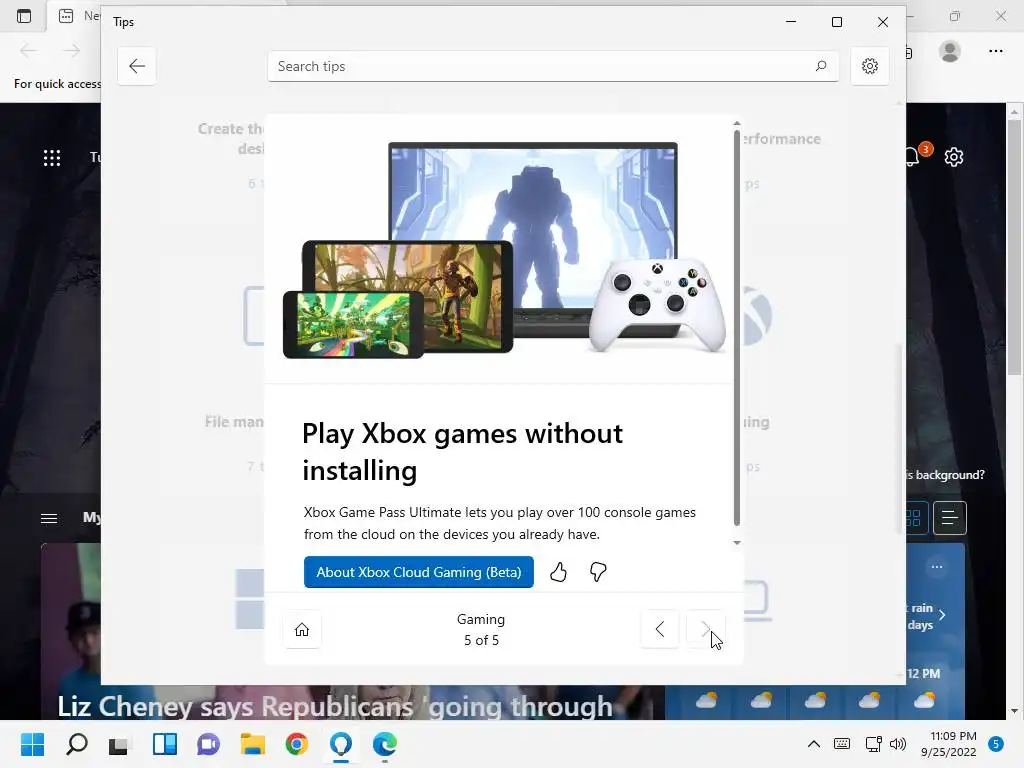Open taskbar Search

click(x=77, y=744)
